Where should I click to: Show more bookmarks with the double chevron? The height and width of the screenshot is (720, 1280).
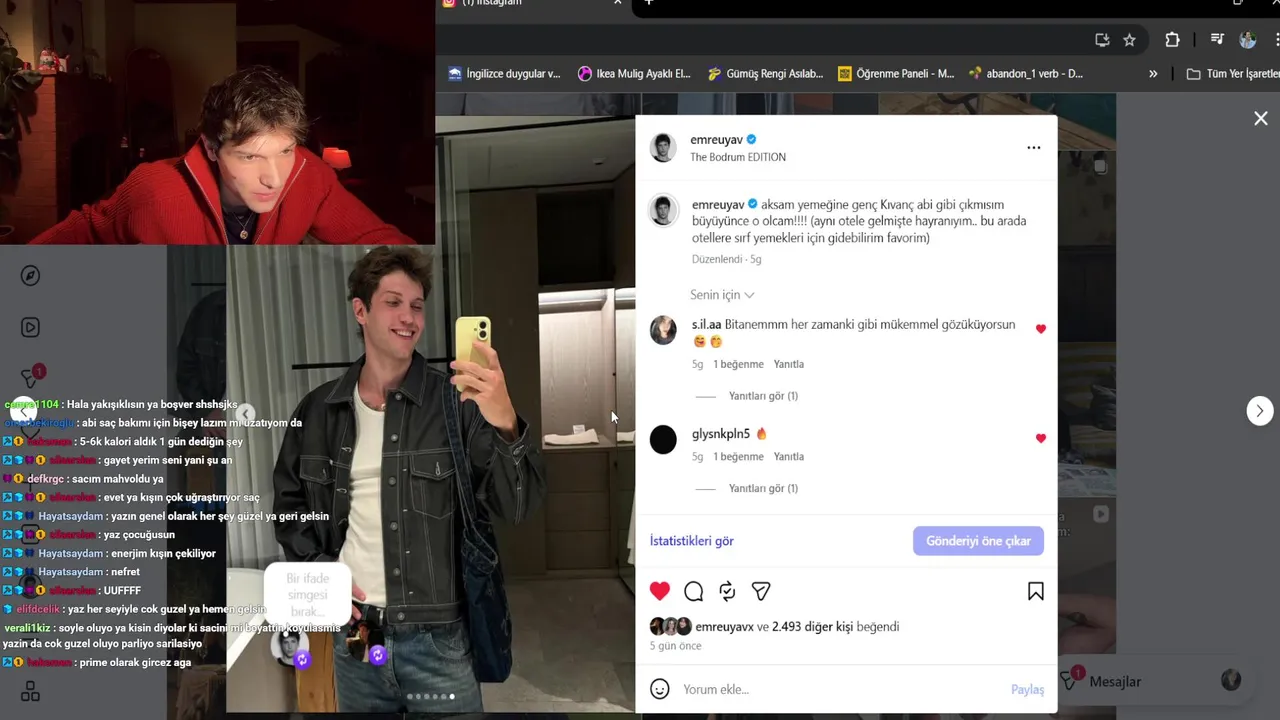tap(1153, 74)
